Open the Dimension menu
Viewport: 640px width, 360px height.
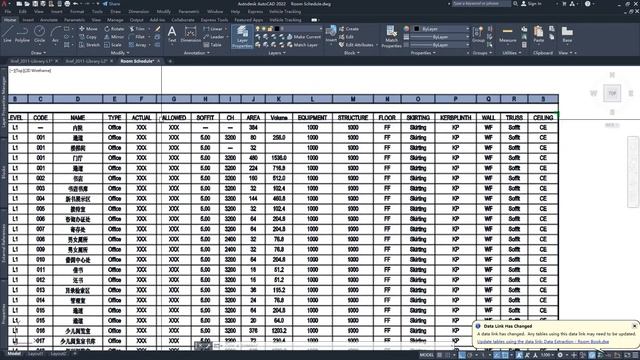tap(139, 12)
